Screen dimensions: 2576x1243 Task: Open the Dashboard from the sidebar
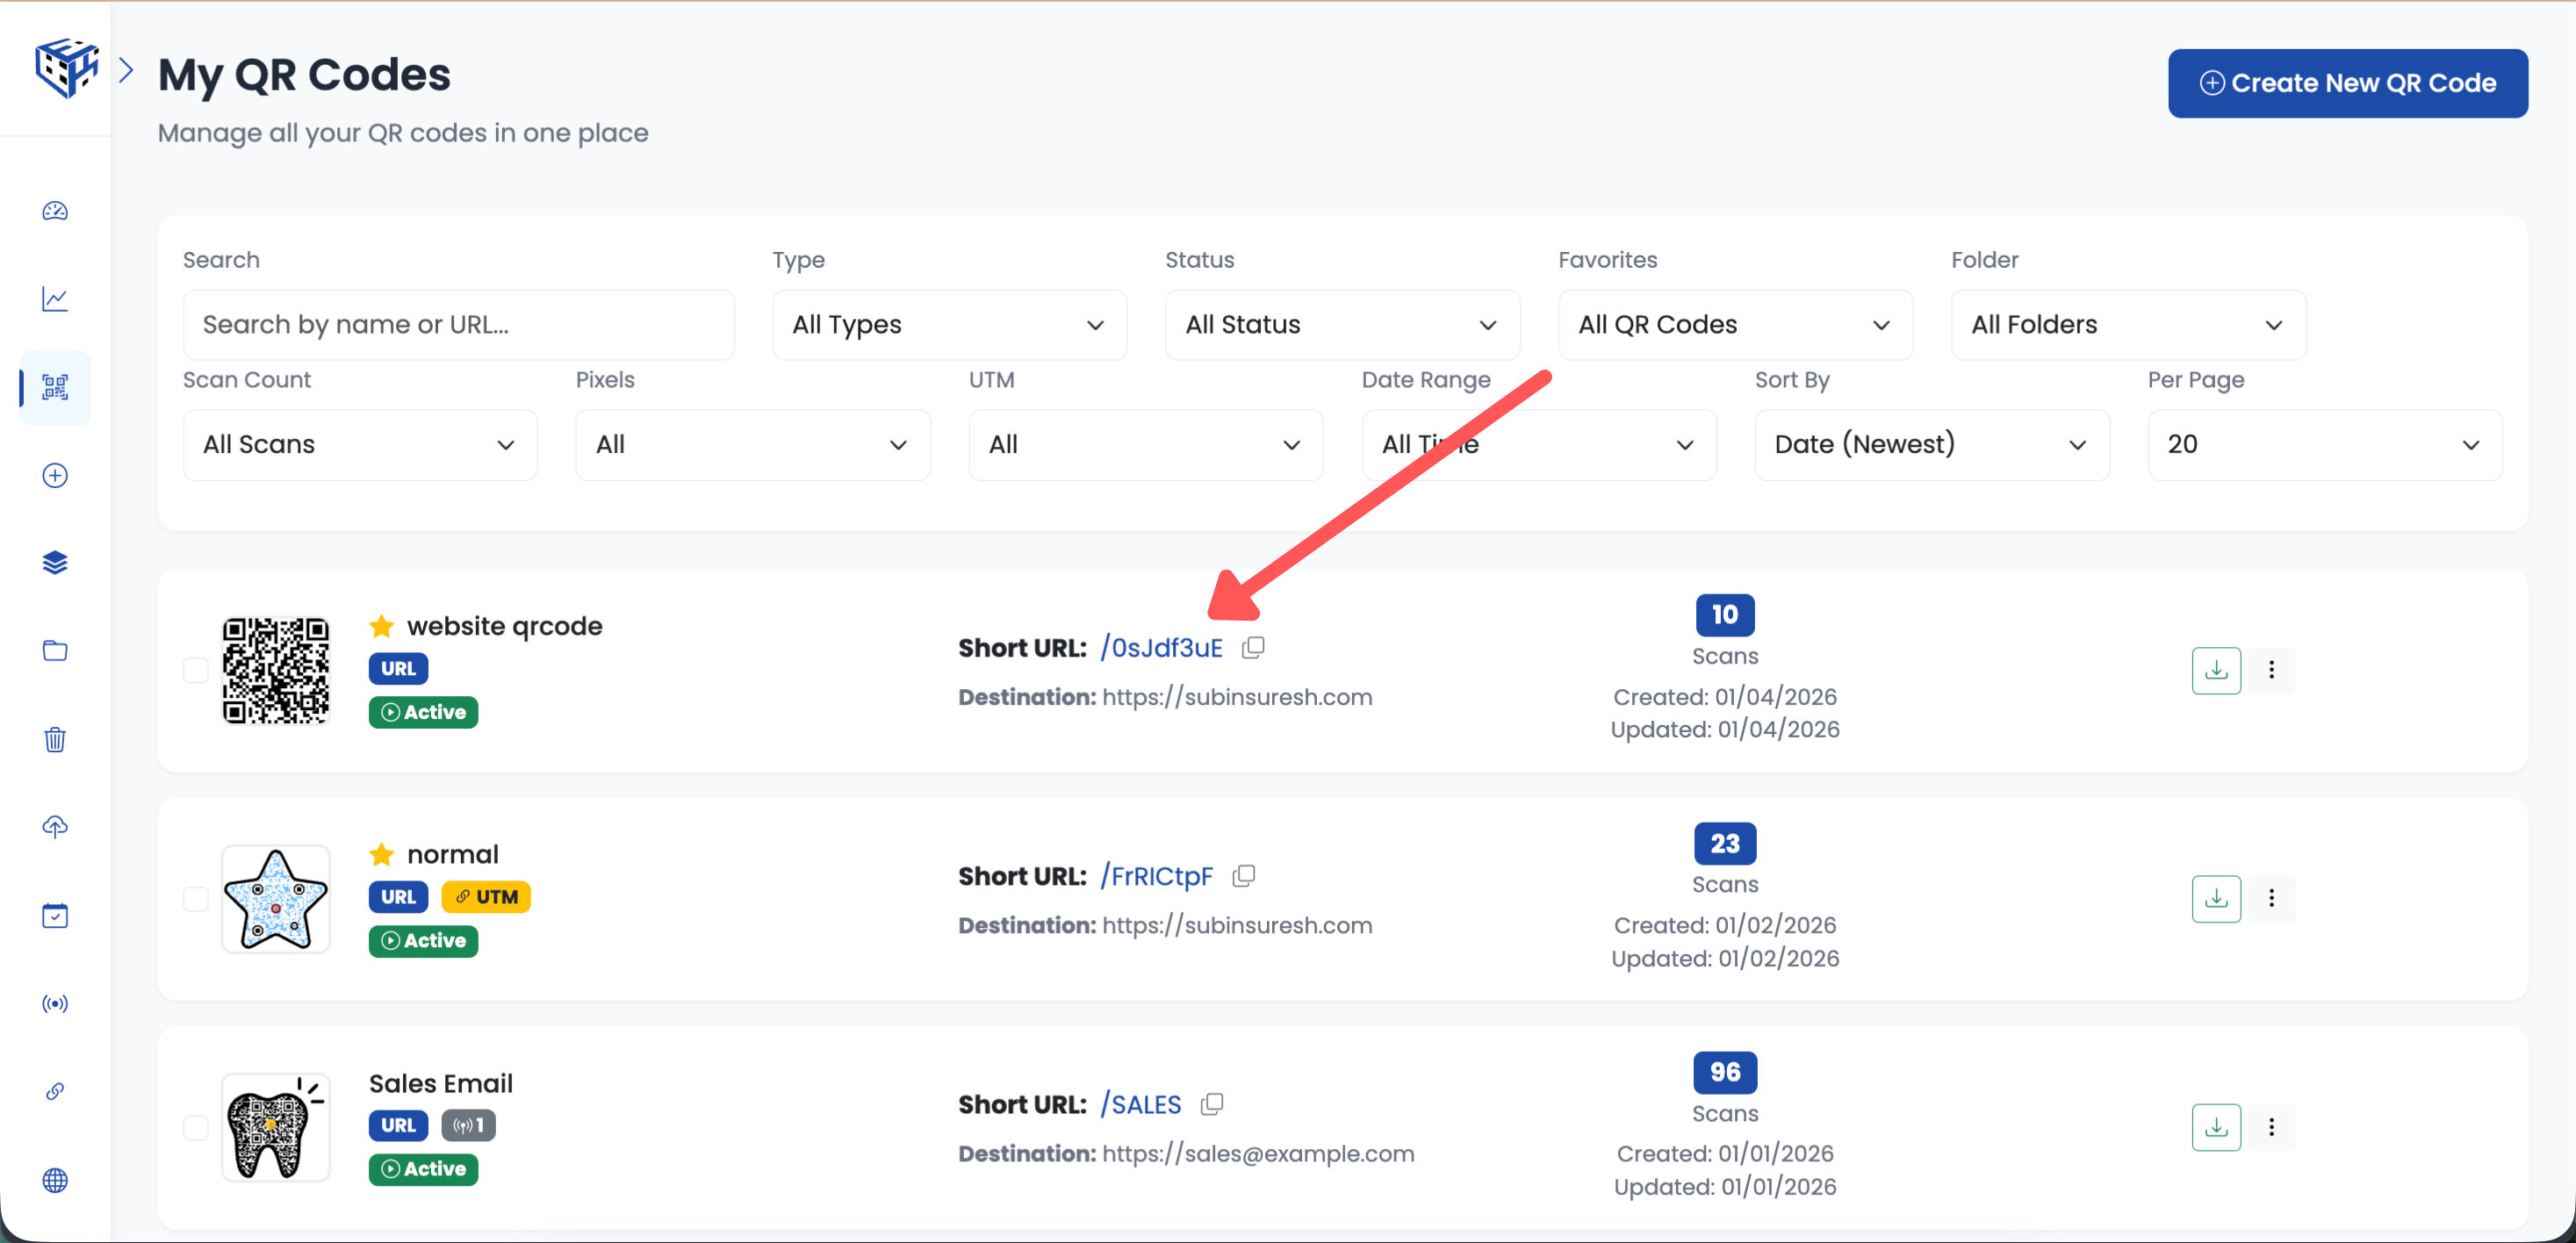(x=55, y=211)
